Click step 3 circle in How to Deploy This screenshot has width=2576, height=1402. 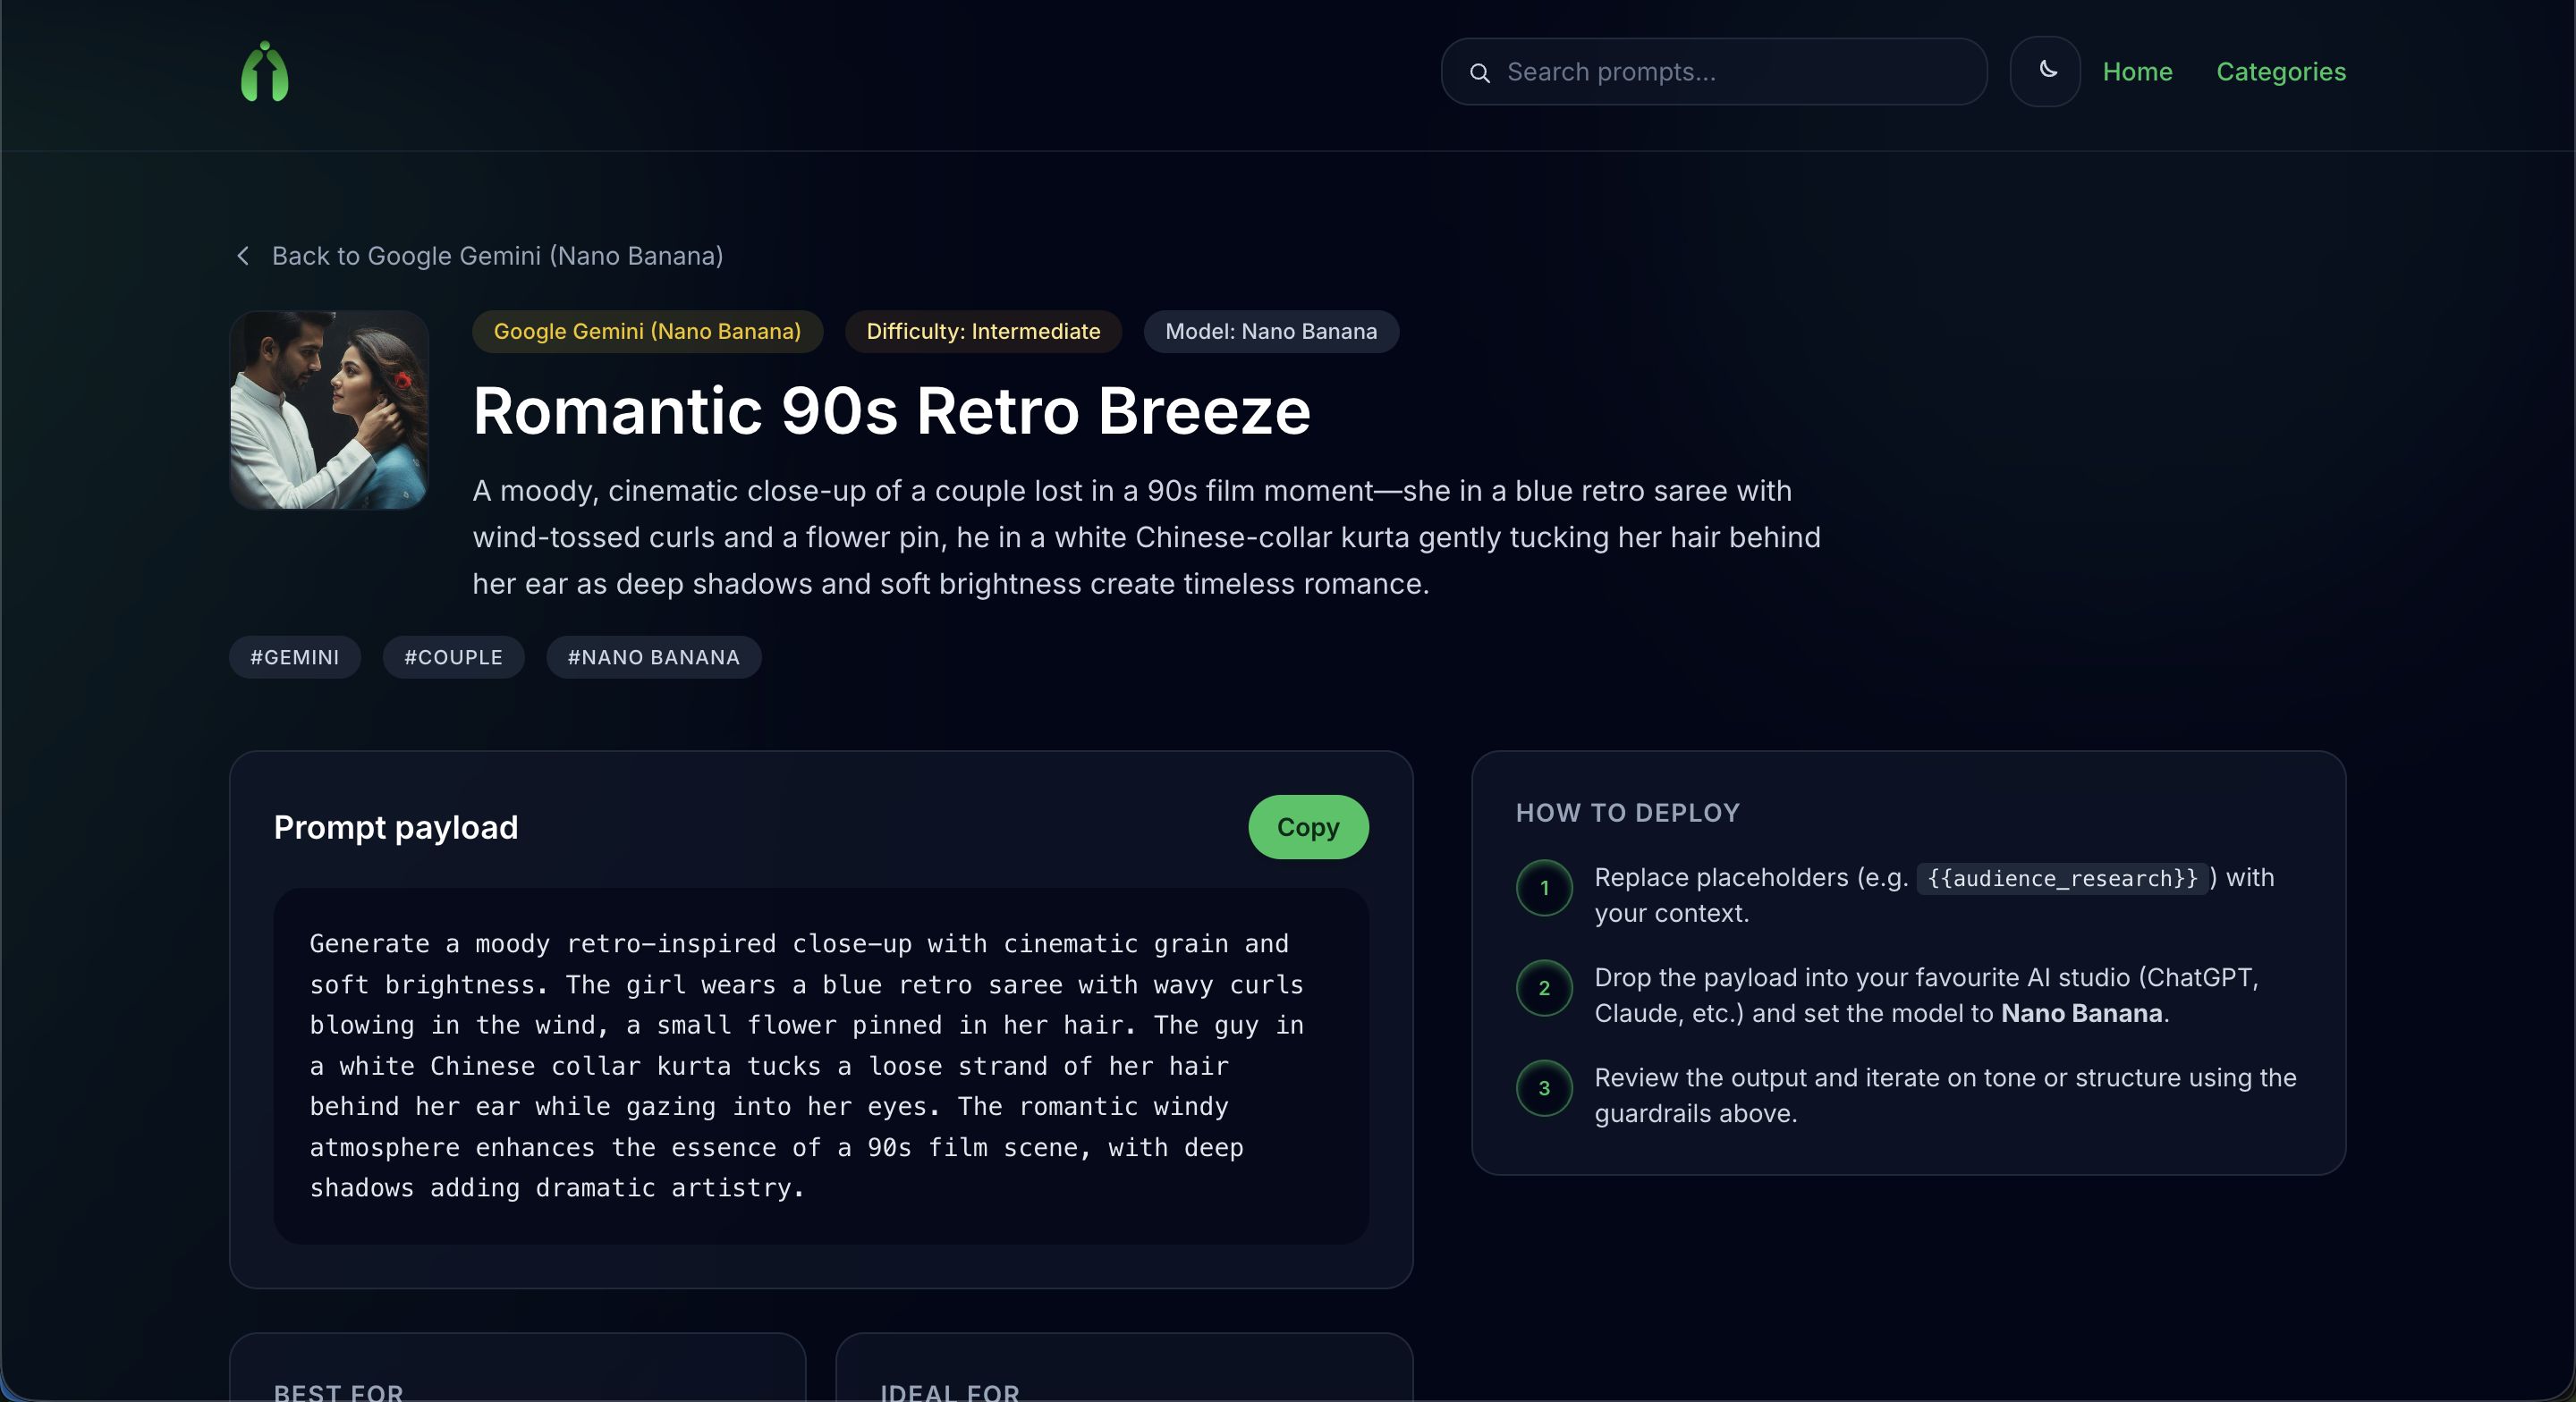(x=1544, y=1088)
